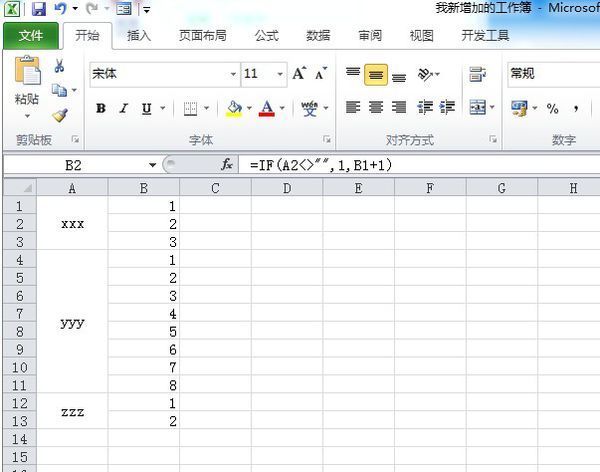Click the Save icon in quick access toolbar

[39, 9]
